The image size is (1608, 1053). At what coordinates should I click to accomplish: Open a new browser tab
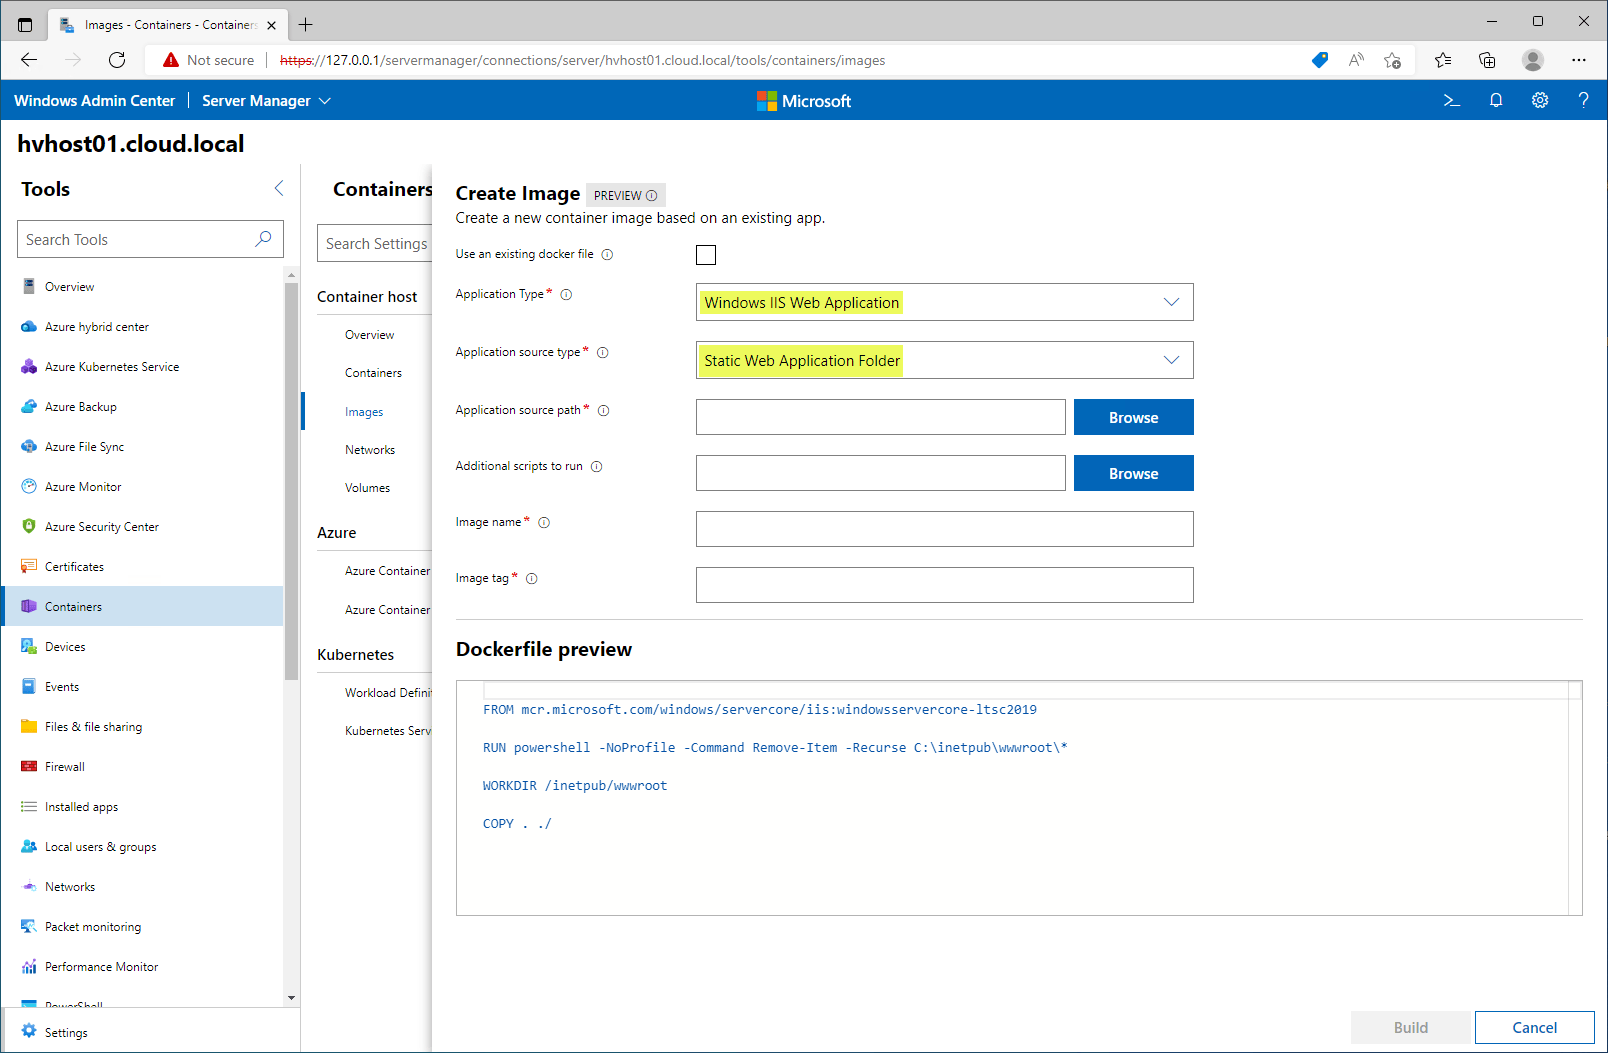[306, 24]
